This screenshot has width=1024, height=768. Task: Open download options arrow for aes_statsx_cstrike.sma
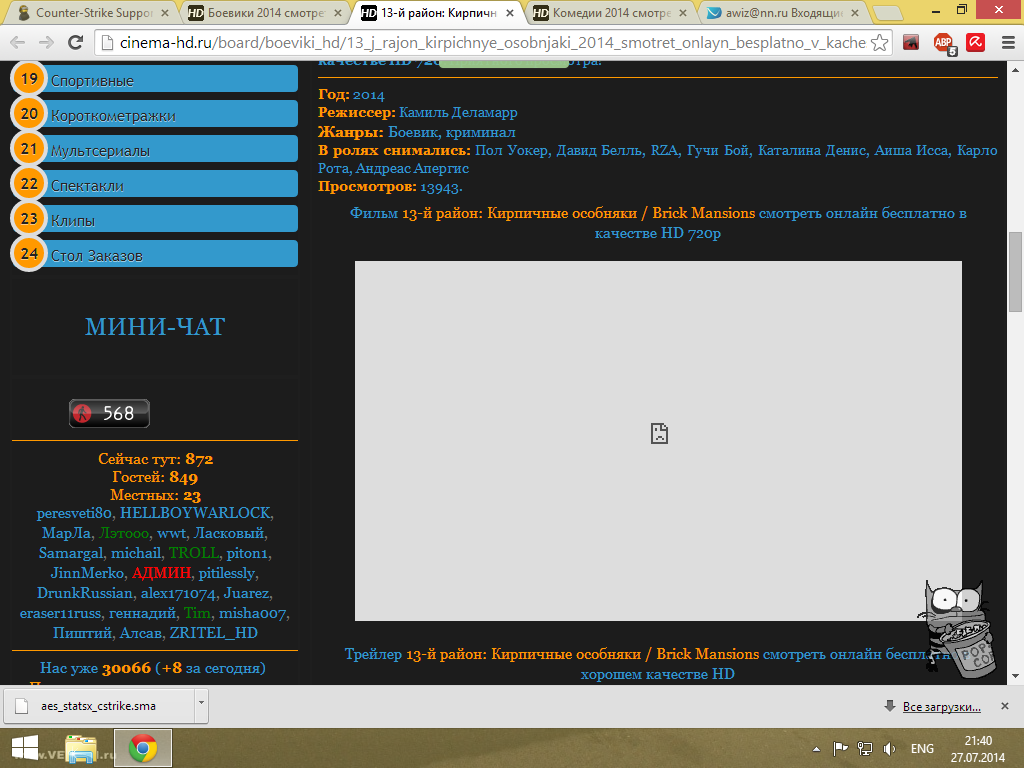(201, 704)
